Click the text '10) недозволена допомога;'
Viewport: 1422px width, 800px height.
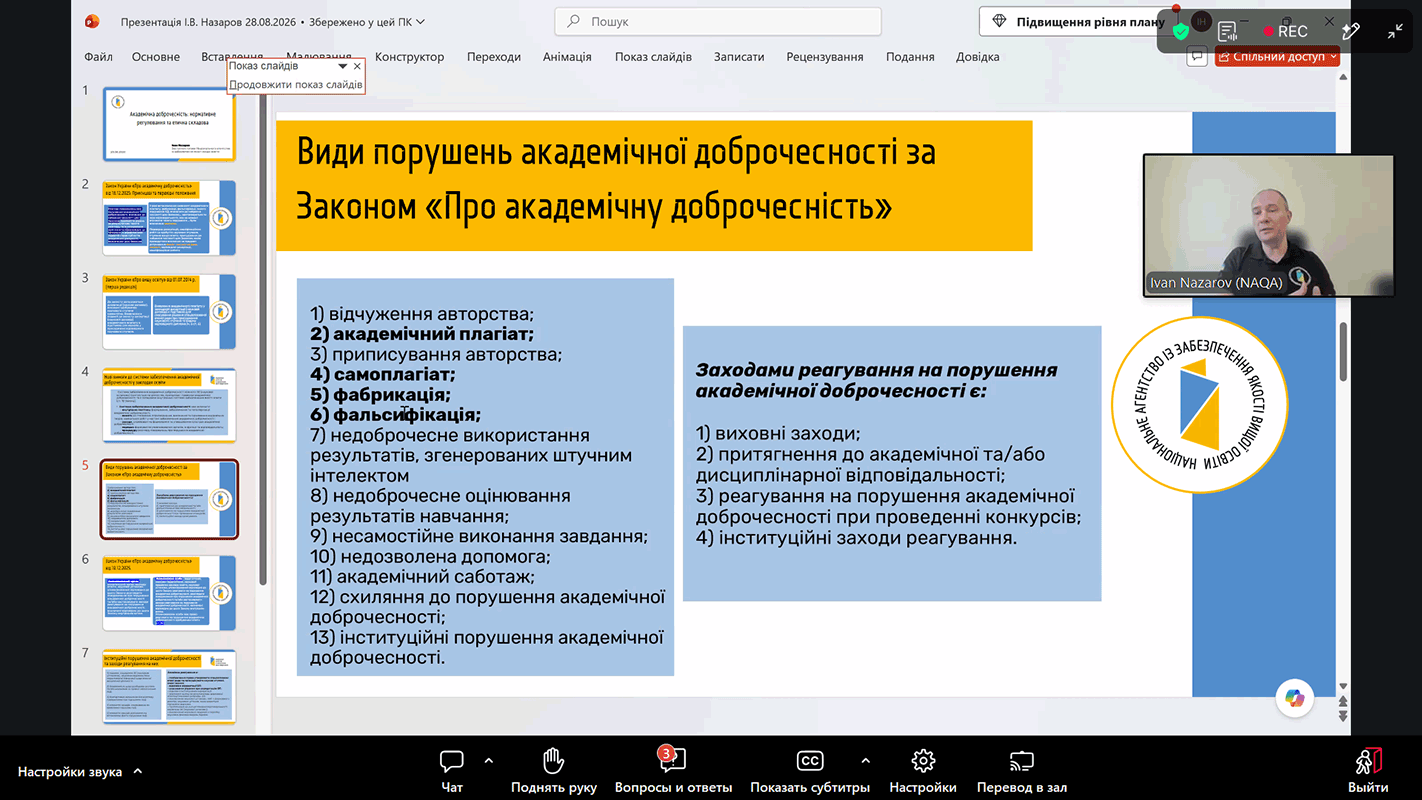430,556
